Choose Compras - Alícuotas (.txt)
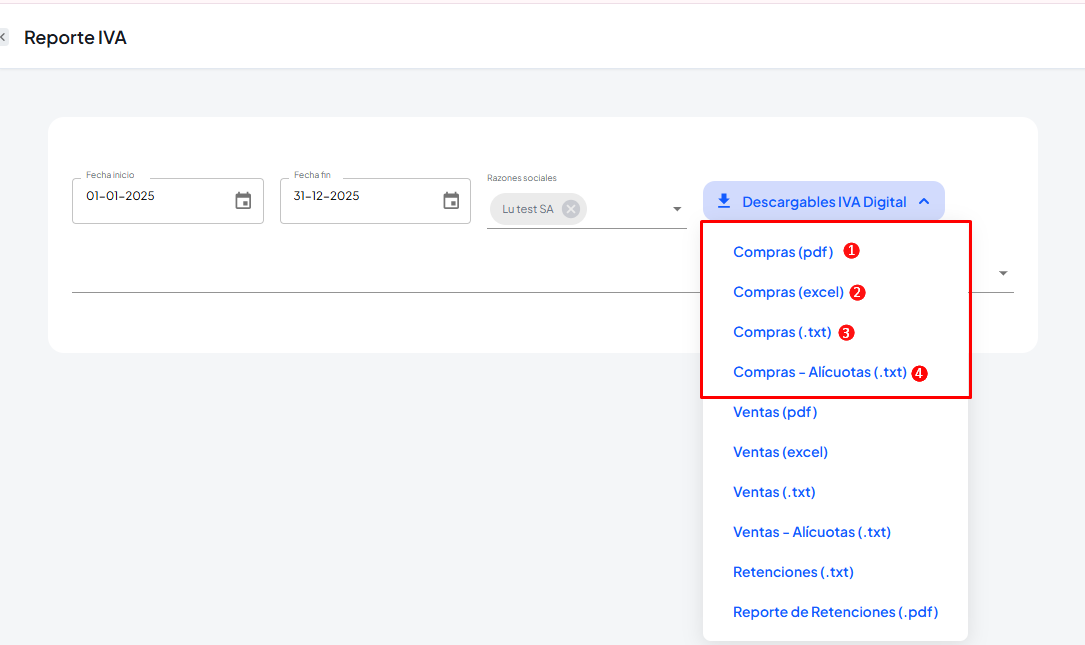 coord(819,372)
